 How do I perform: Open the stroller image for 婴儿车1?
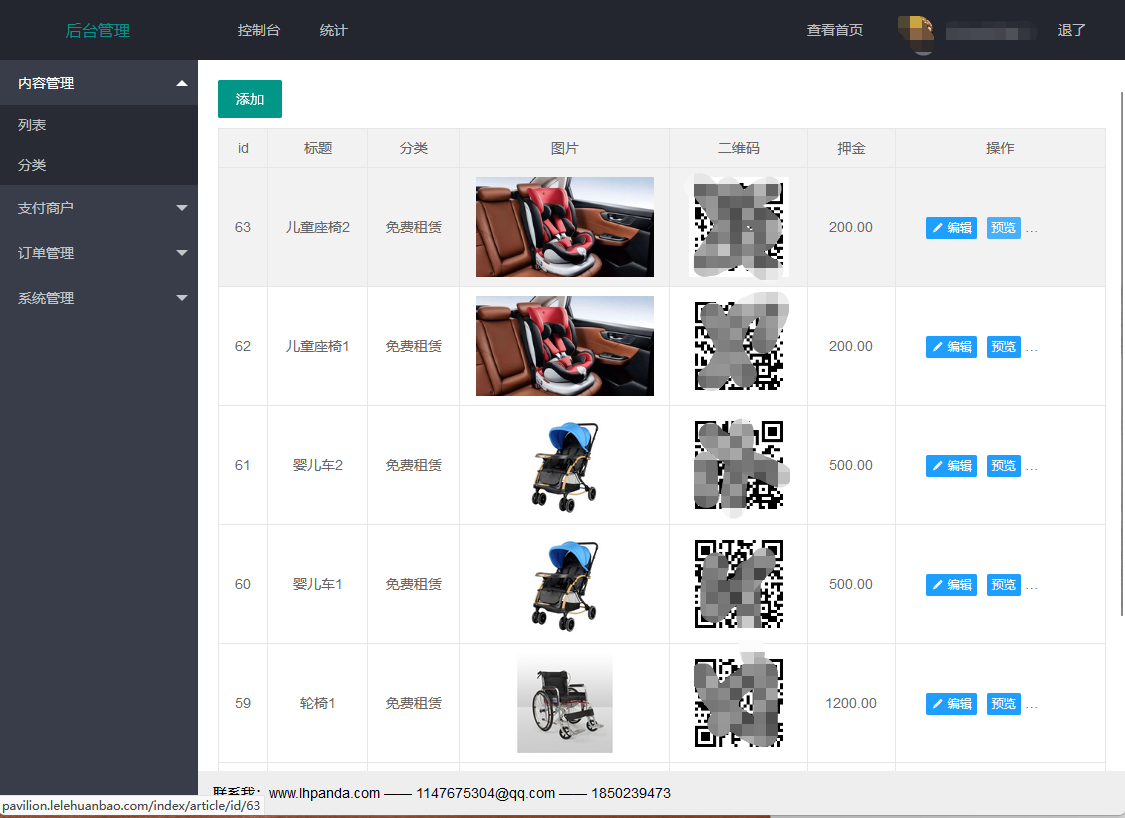[x=565, y=584]
